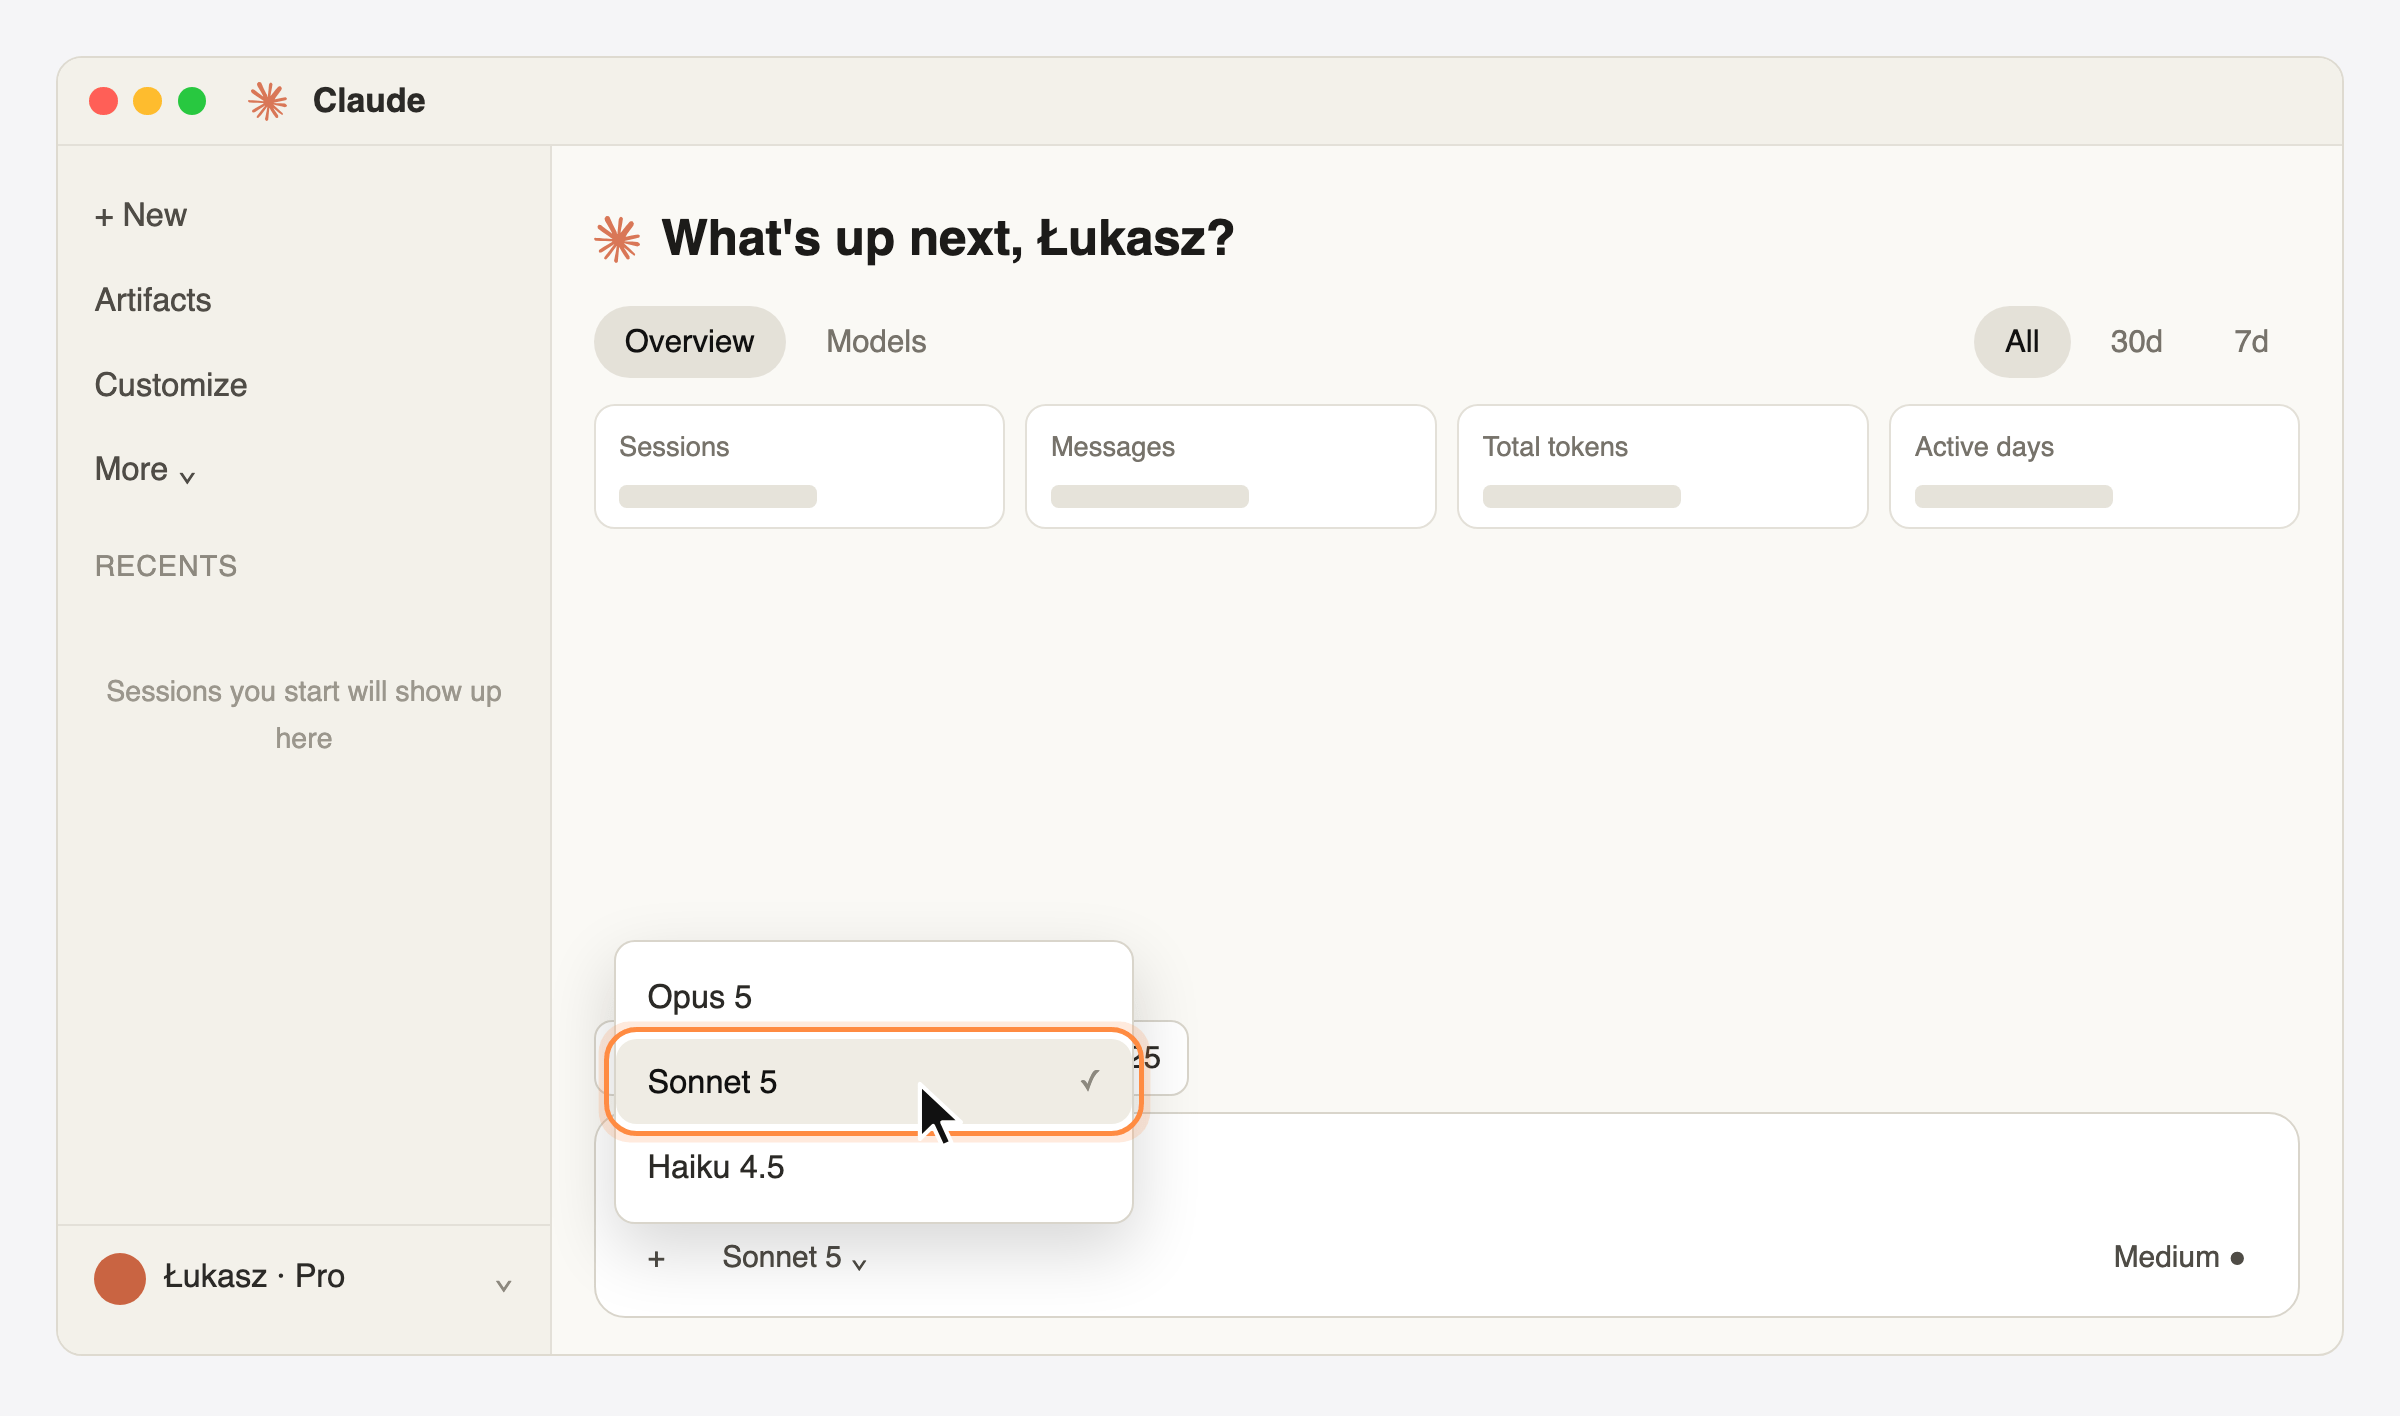
Task: Open Customize in the sidebar
Action: tap(171, 385)
